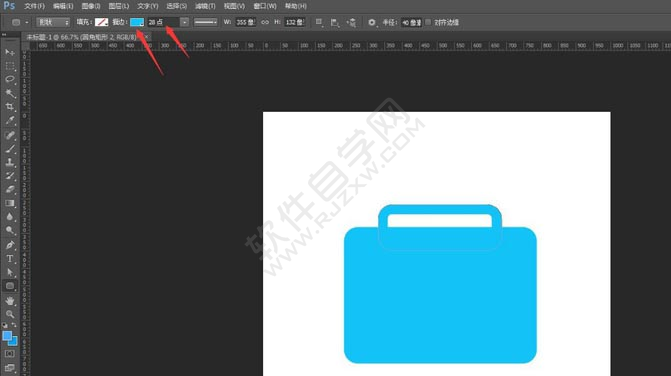Select the Rounded Rectangle shape tool
This screenshot has width=671, height=376.
point(10,286)
